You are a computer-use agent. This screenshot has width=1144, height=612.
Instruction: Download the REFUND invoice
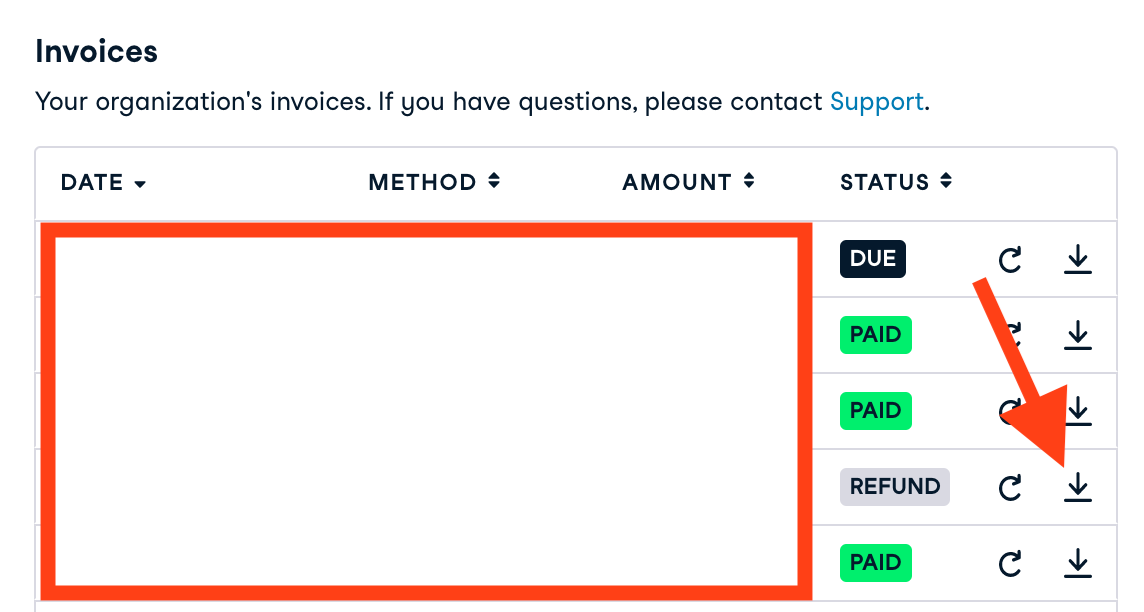(1077, 487)
